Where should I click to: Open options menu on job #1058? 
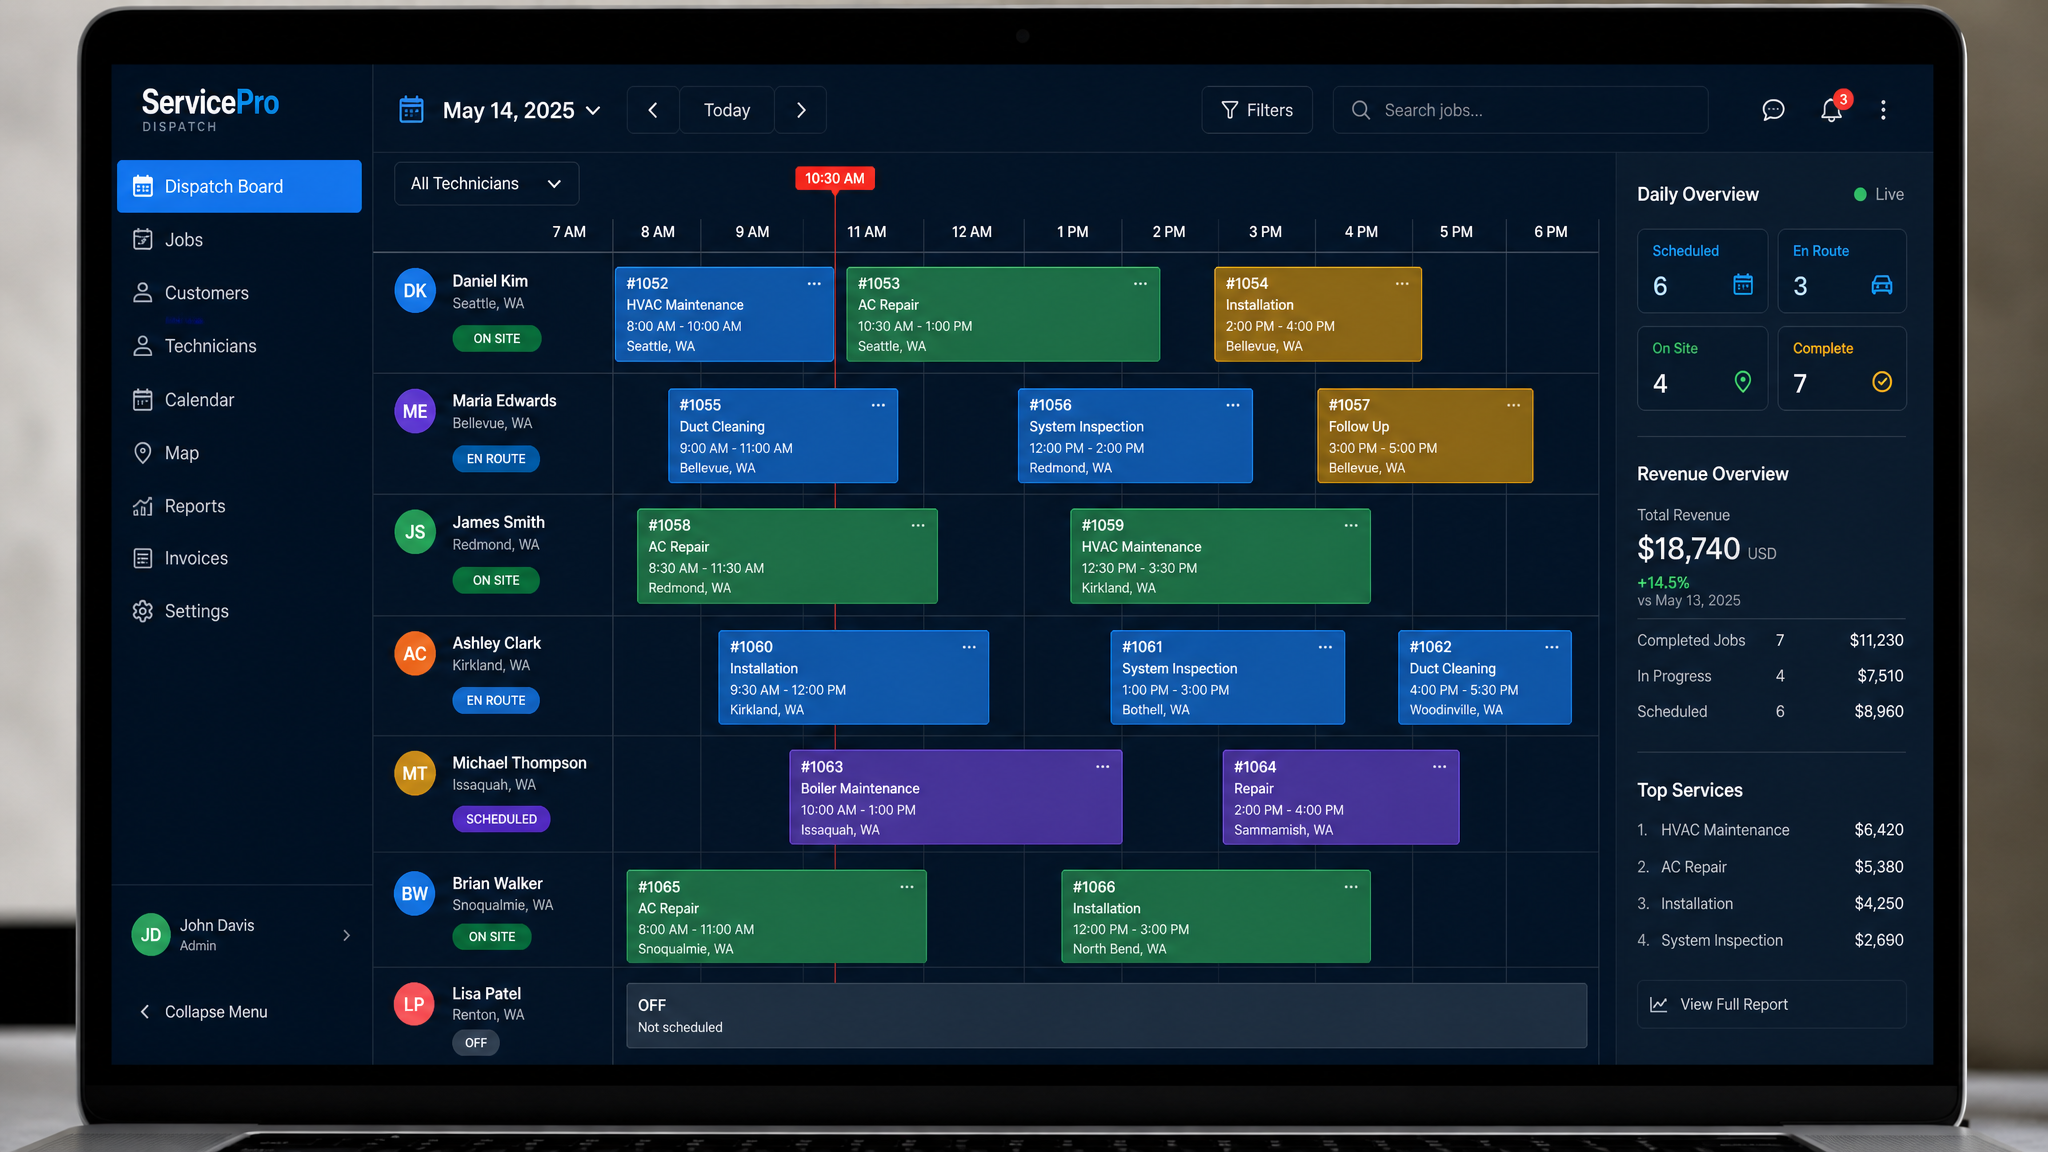click(918, 526)
